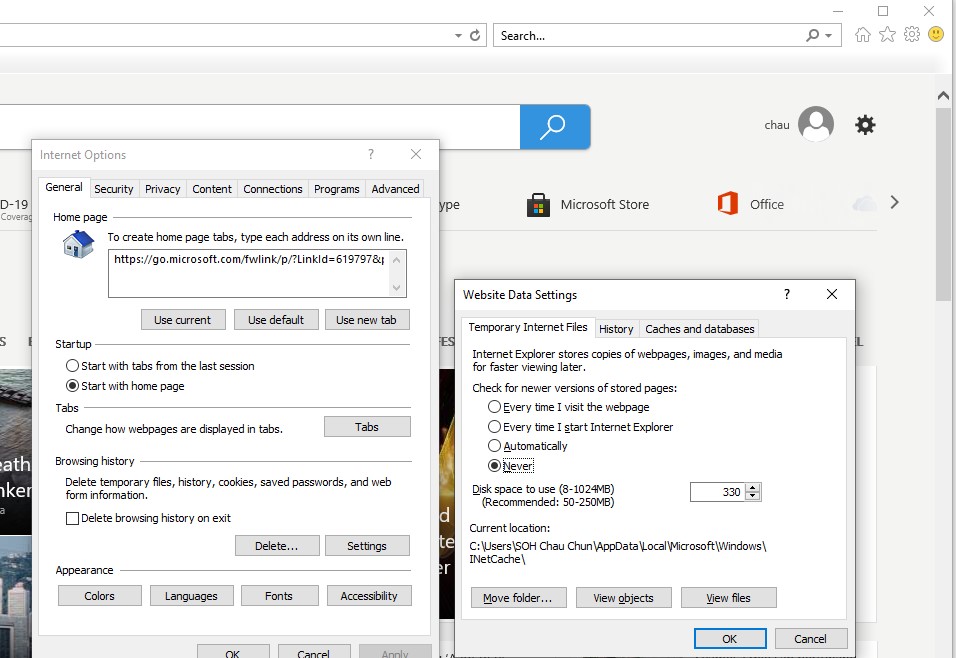
Task: Click the Use new tab button
Action: click(x=366, y=320)
